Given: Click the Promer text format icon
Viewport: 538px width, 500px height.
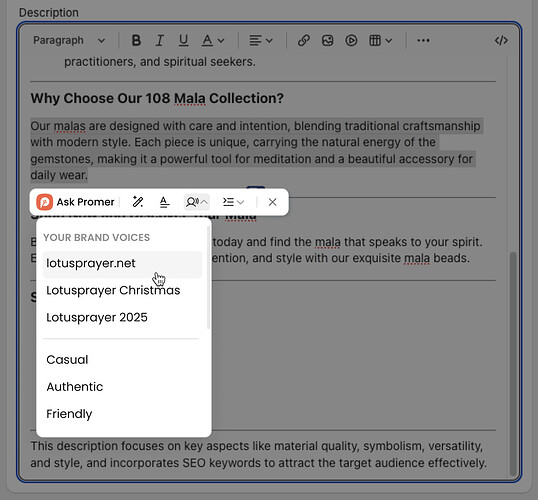Looking at the screenshot, I should 164,202.
